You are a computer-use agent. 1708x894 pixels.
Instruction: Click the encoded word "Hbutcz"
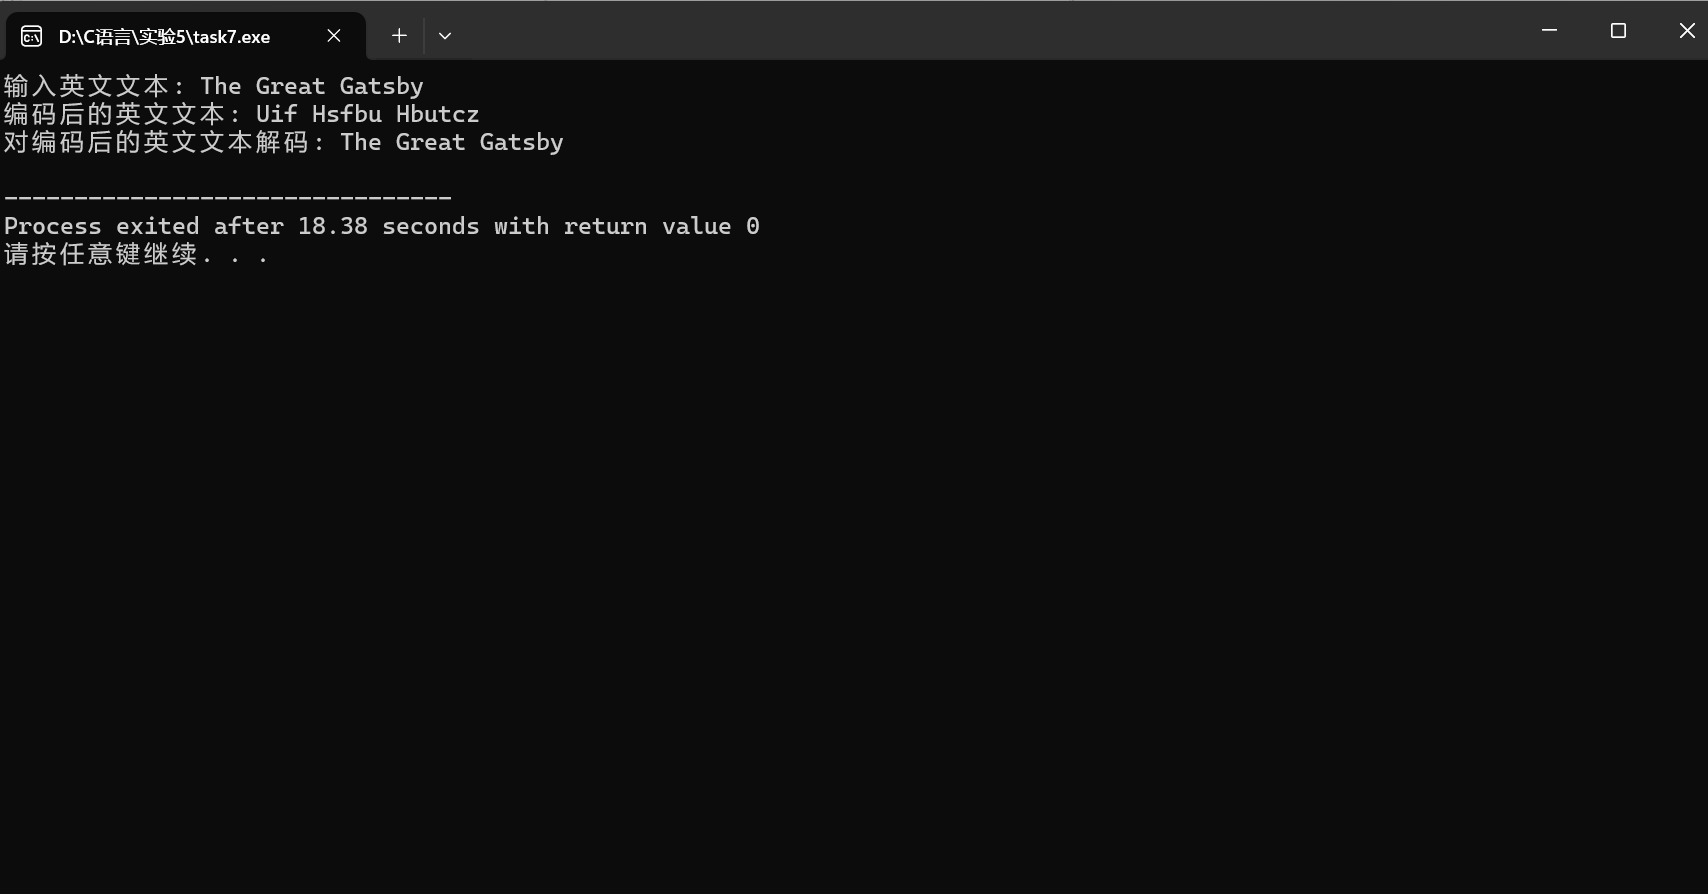point(437,114)
